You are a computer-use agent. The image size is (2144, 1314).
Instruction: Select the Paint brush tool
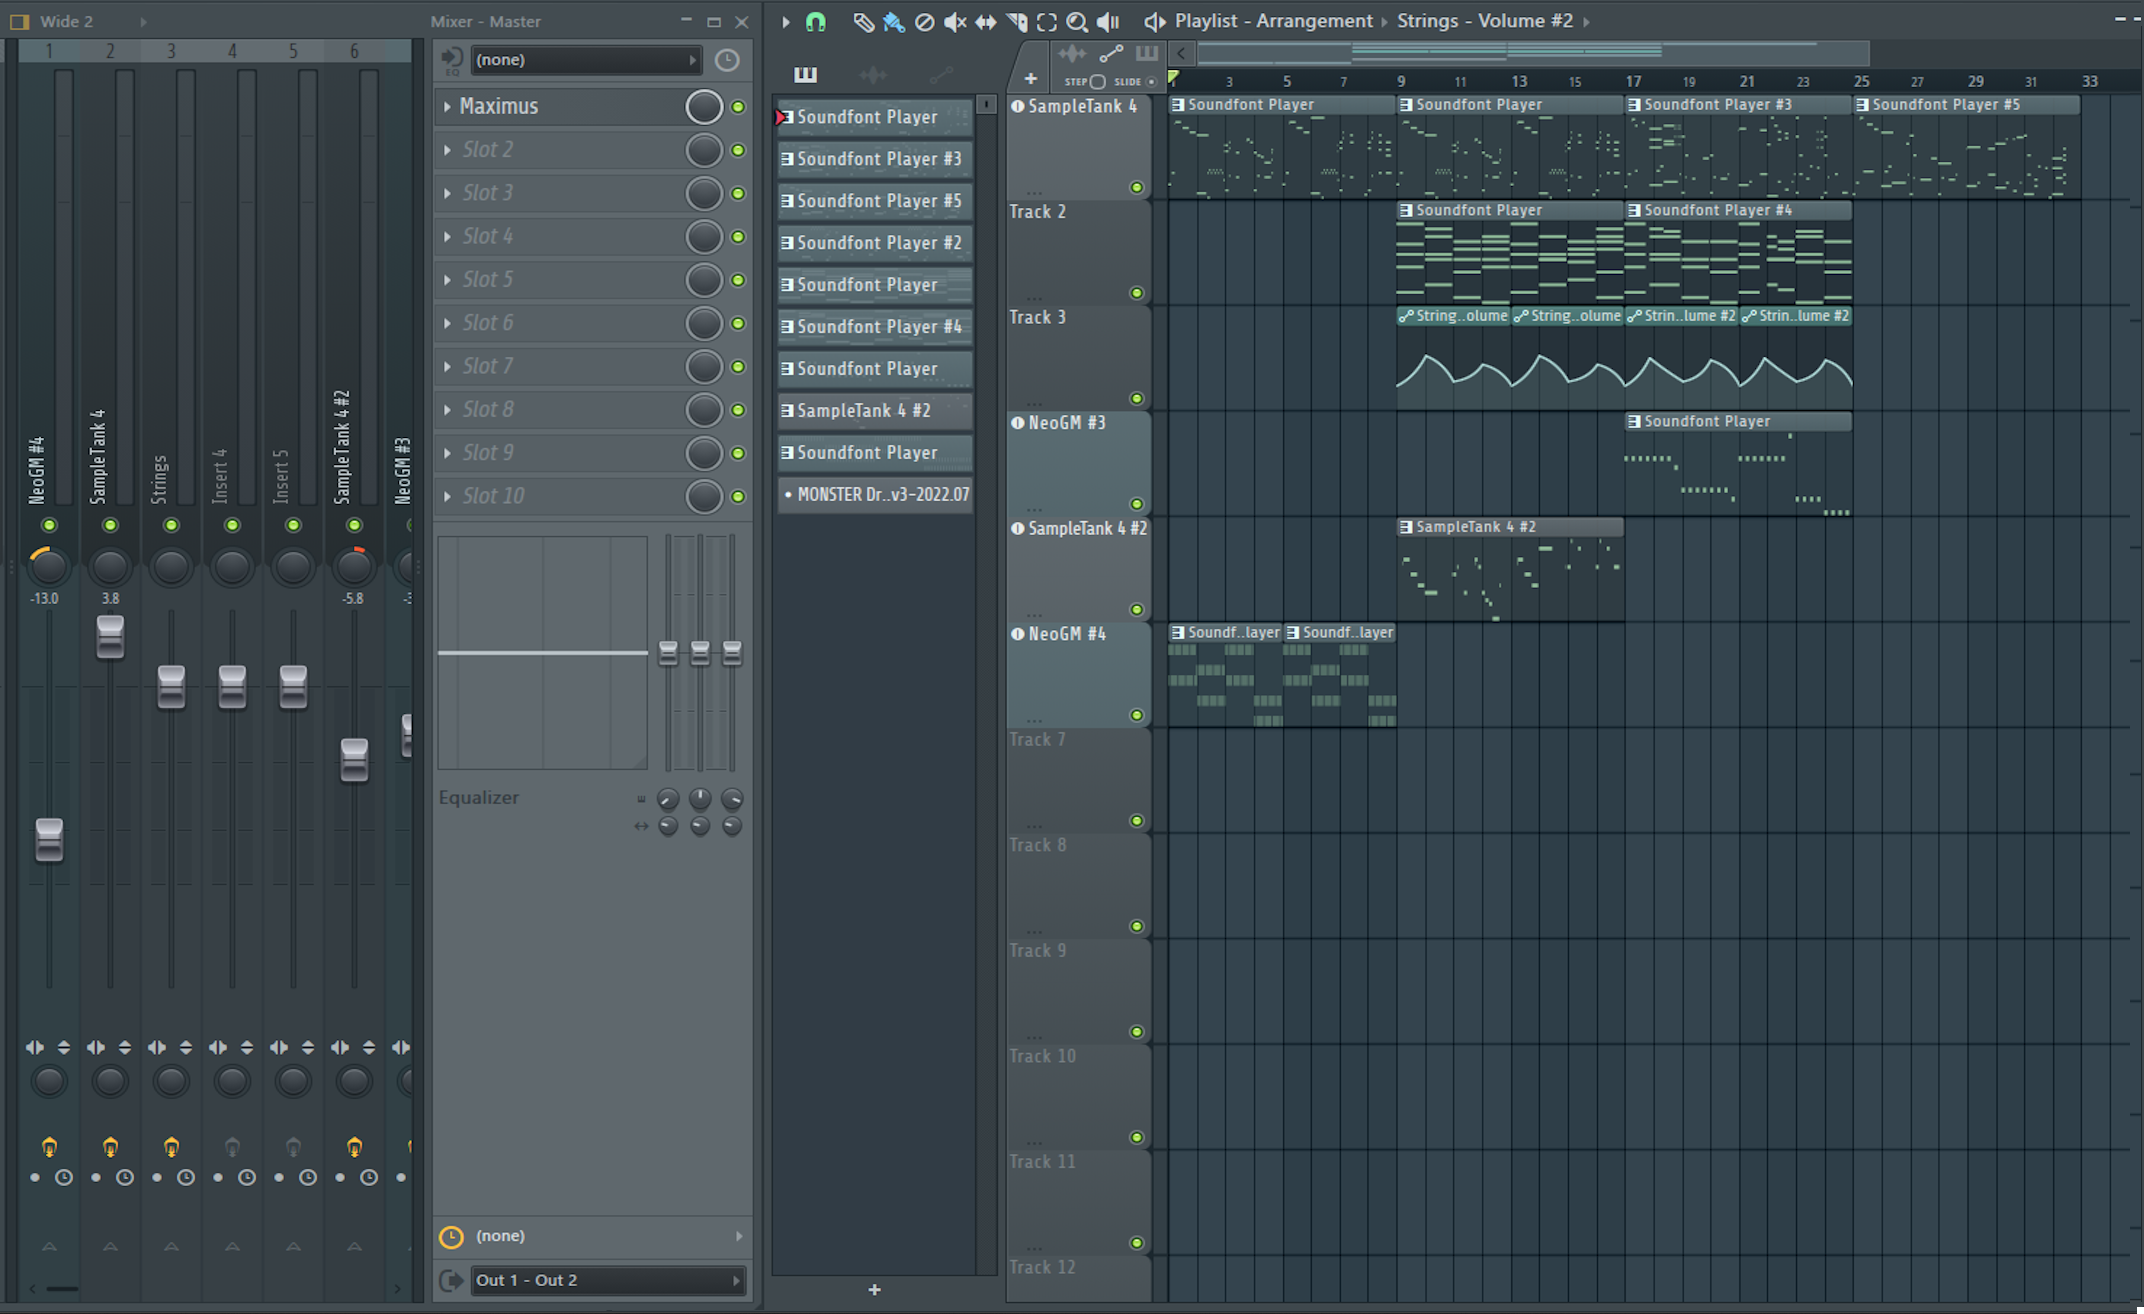pyautogui.click(x=893, y=21)
